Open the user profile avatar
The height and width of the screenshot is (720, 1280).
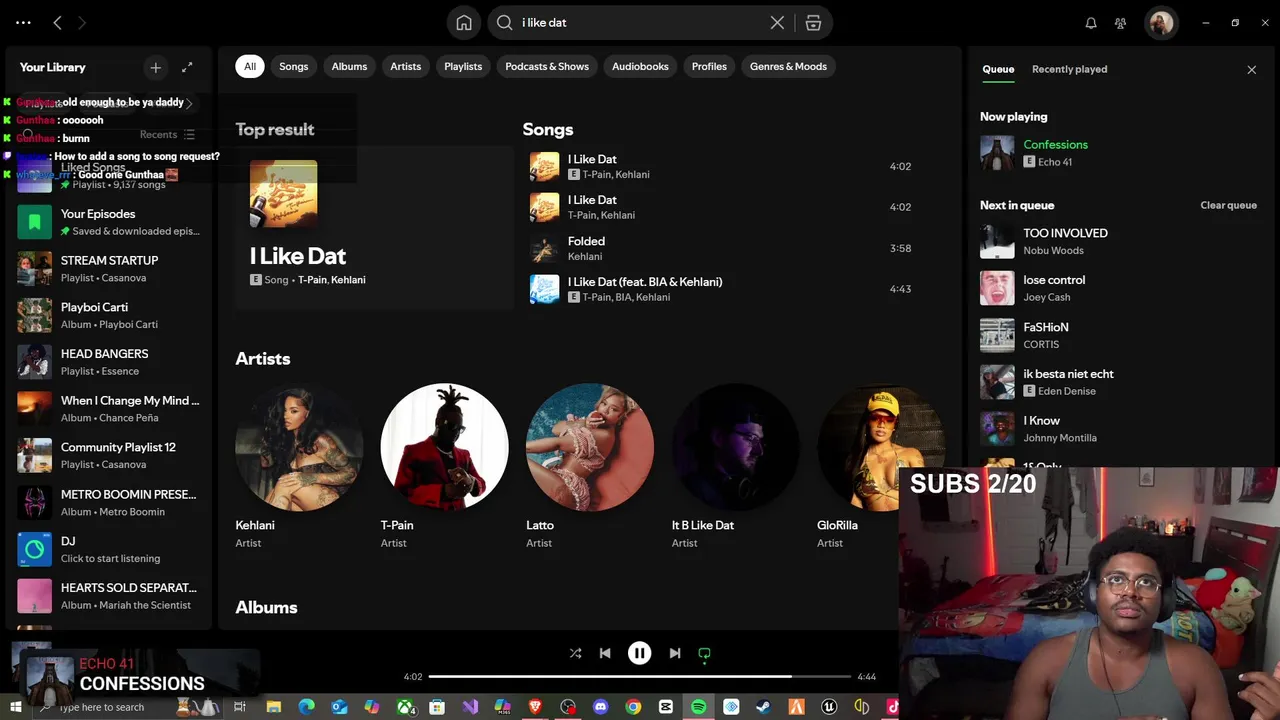click(1161, 23)
